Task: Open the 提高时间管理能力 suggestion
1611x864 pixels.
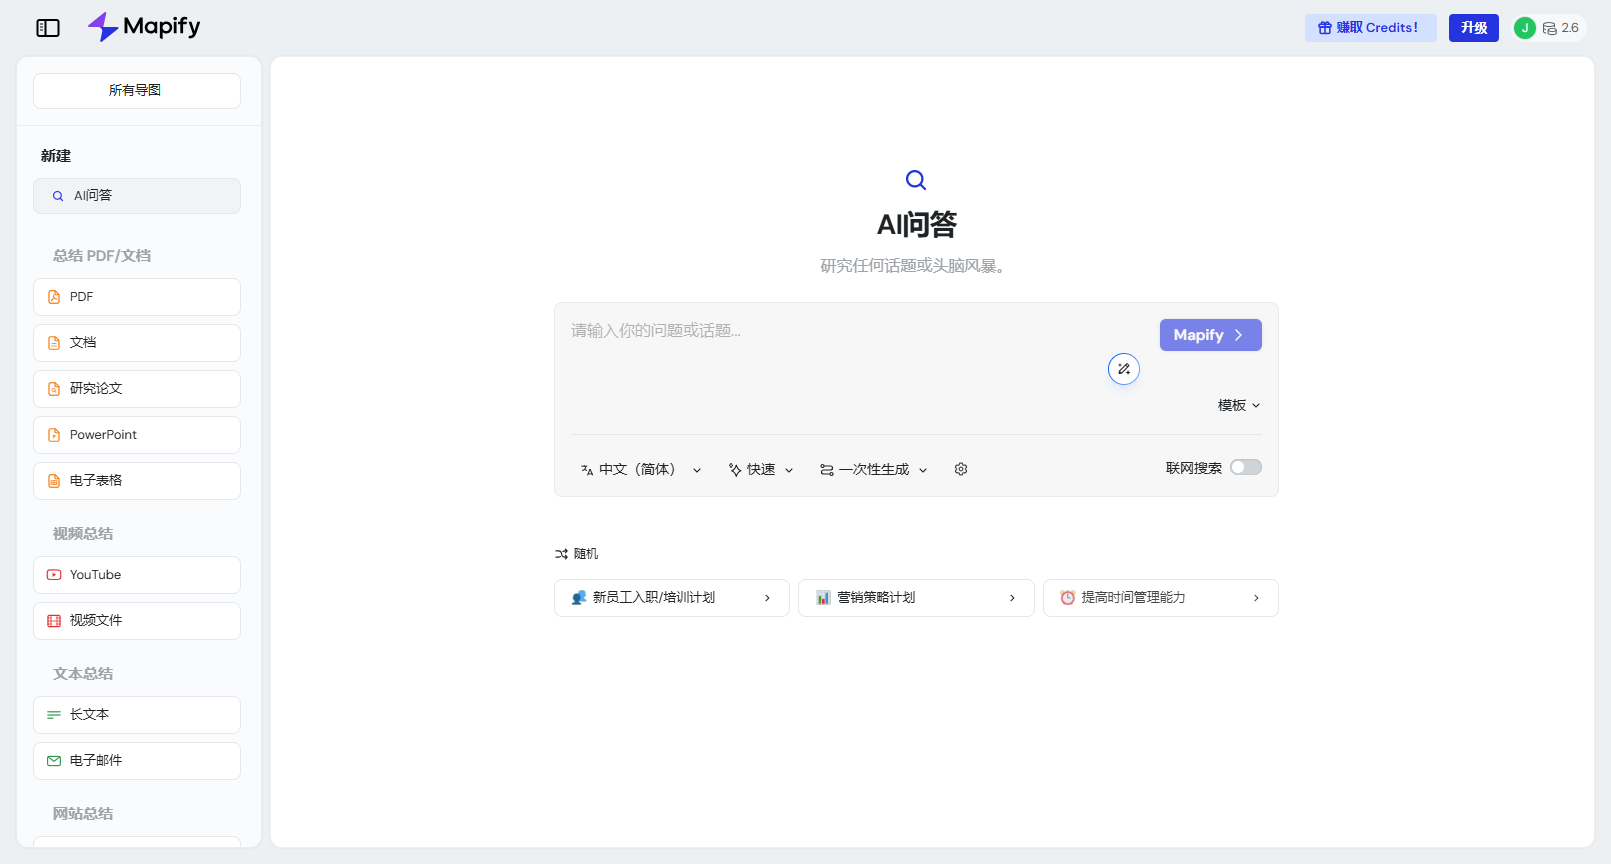Action: pyautogui.click(x=1161, y=598)
